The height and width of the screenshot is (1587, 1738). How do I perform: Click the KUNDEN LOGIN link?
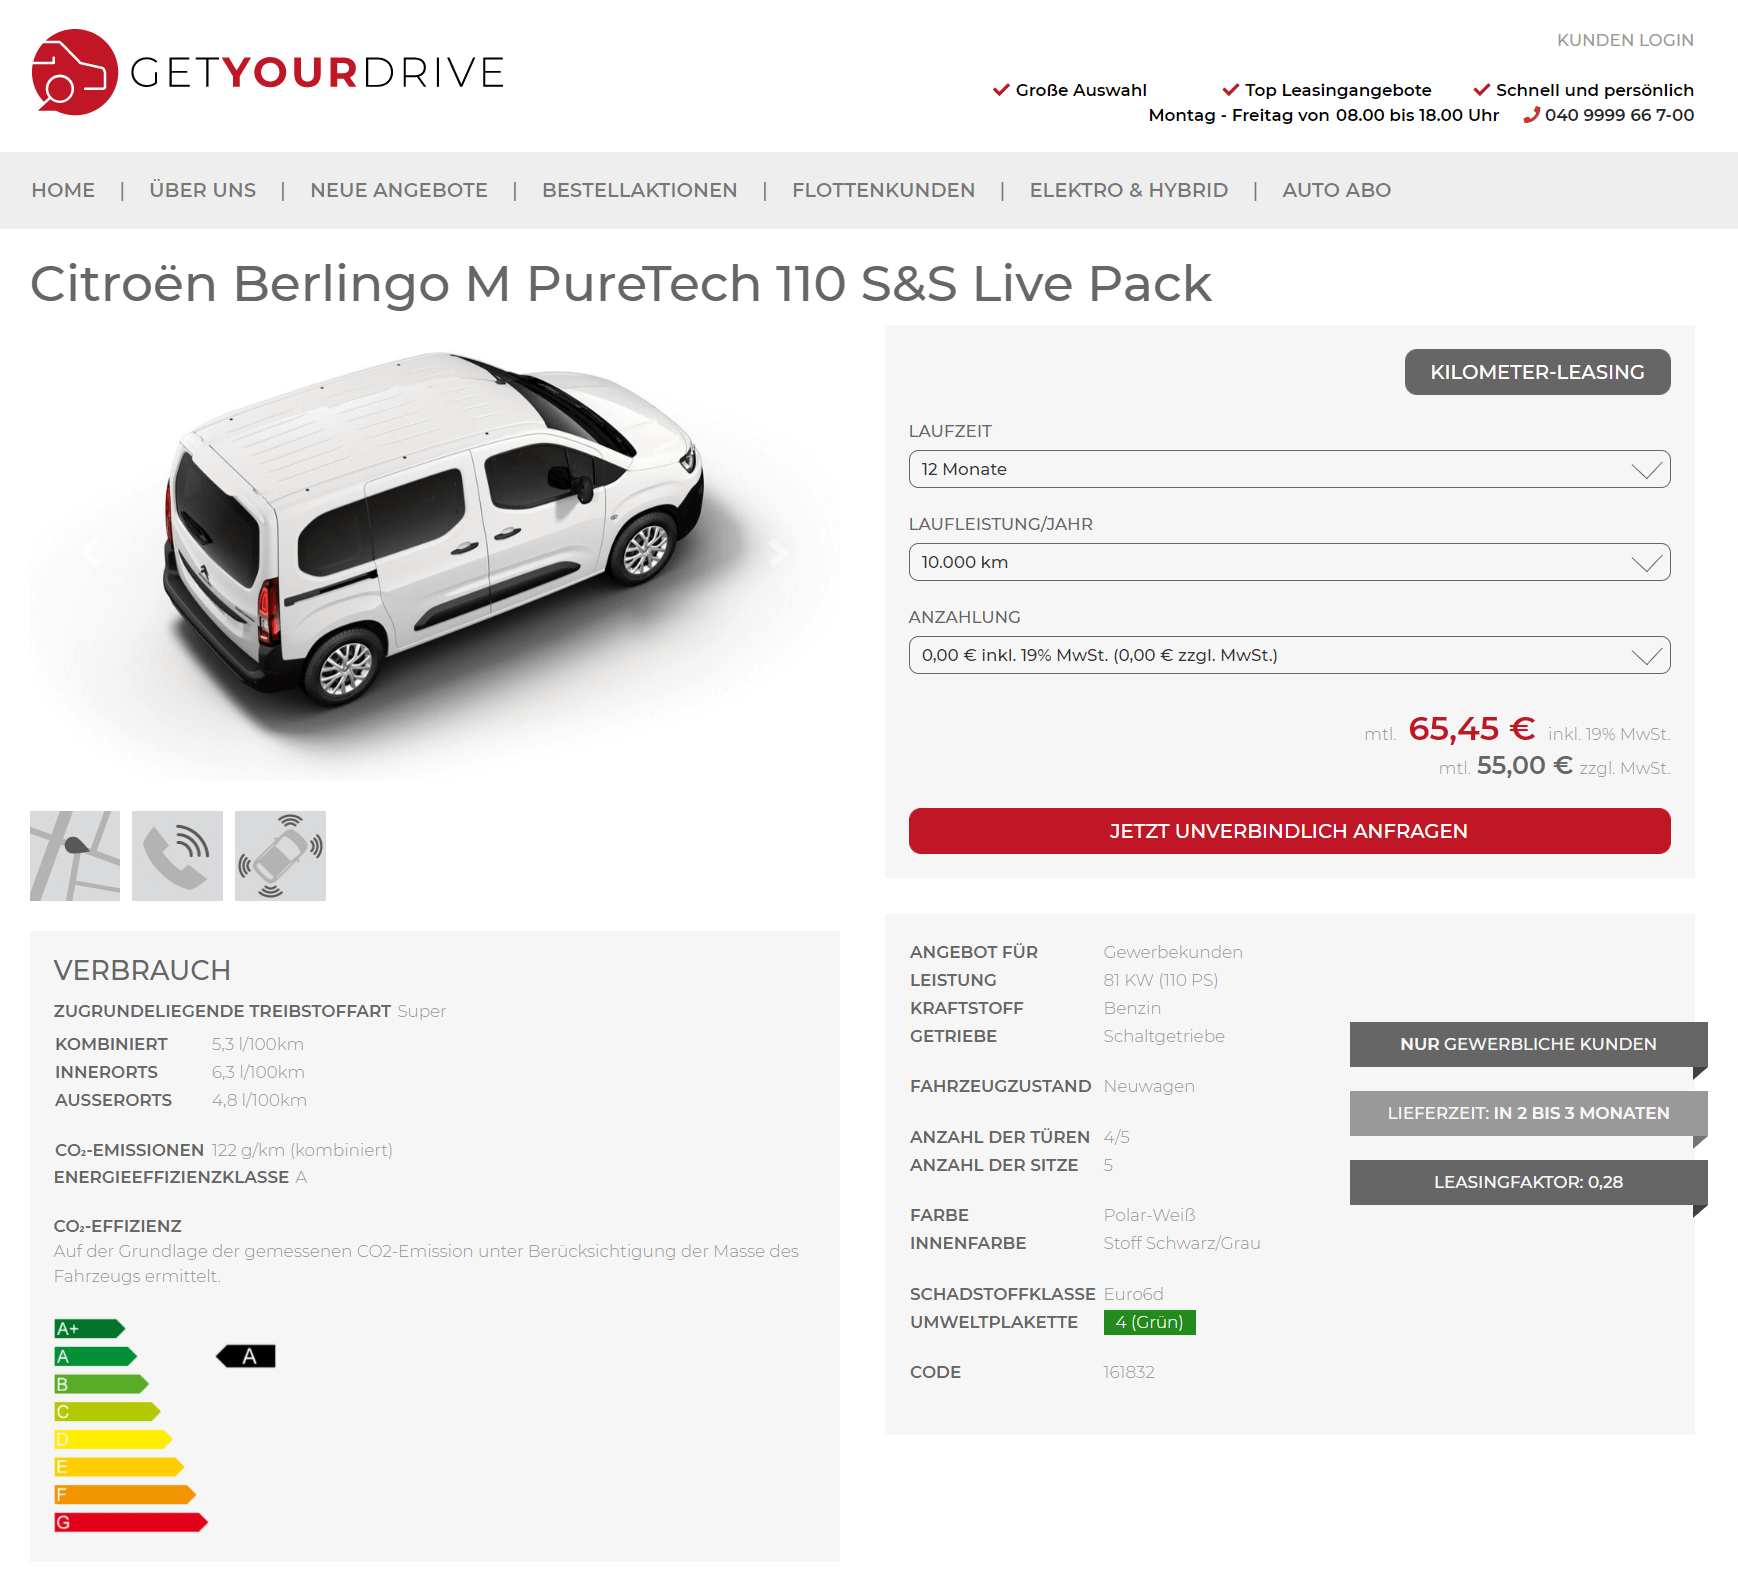tap(1625, 40)
